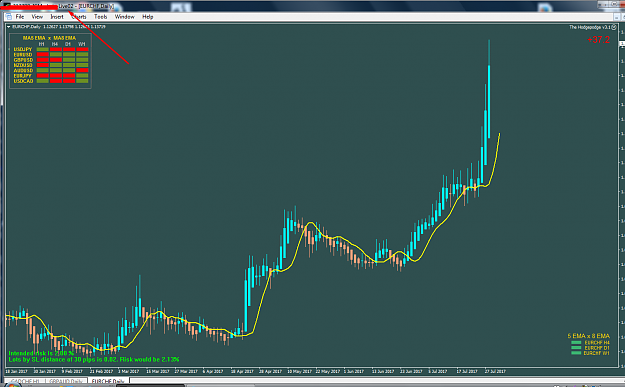This screenshot has height=387, width=625.
Task: Open the Charts menu
Action: [79, 17]
